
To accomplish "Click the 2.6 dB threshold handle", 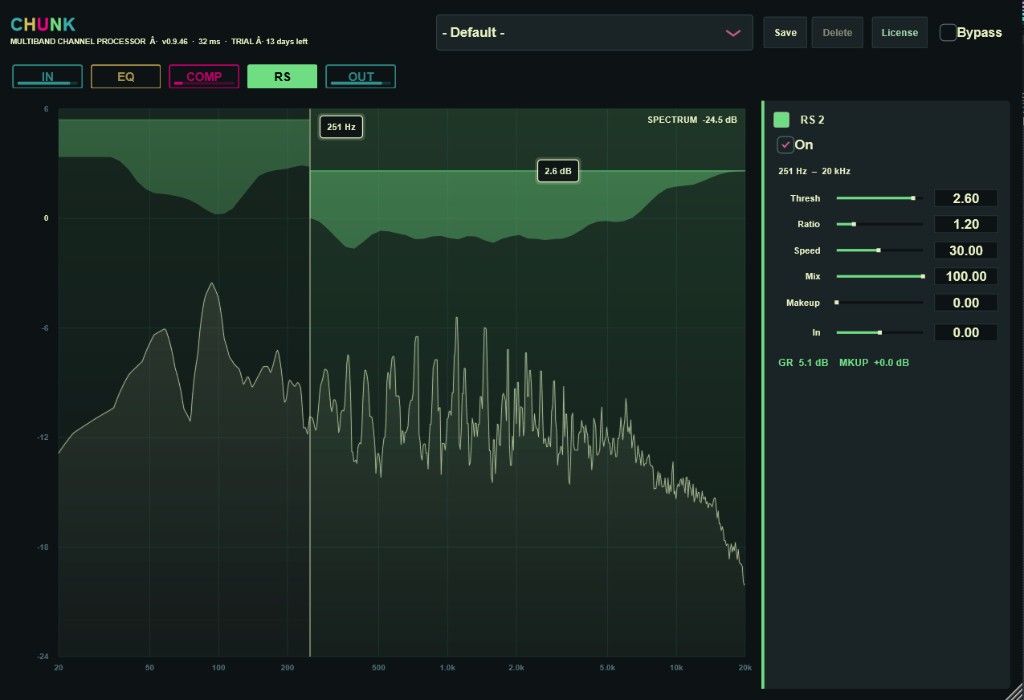I will [558, 171].
